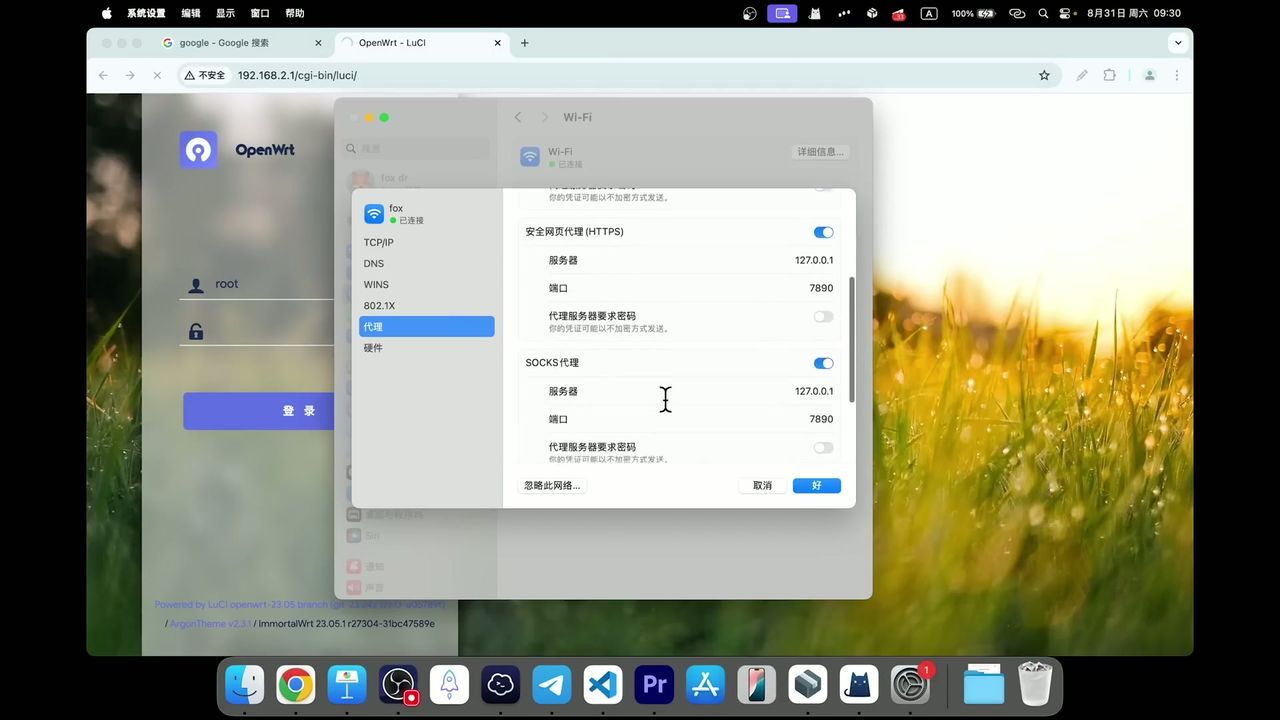Turn off the SOCKS代理 switch
The width and height of the screenshot is (1280, 720).
tap(823, 363)
